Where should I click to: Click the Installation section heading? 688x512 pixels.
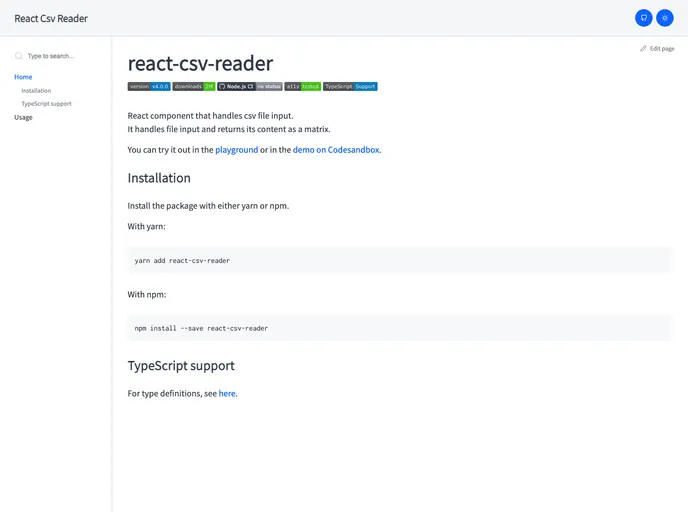click(x=159, y=178)
